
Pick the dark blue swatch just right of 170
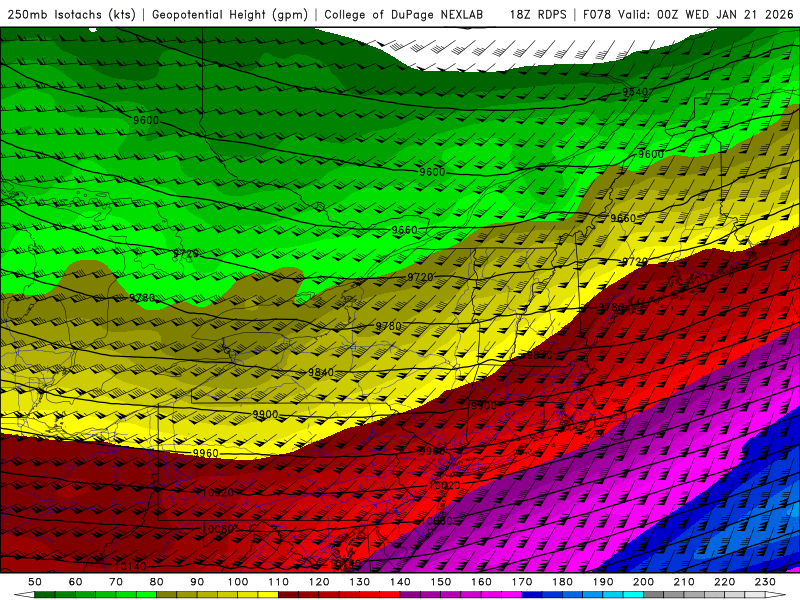(532, 595)
